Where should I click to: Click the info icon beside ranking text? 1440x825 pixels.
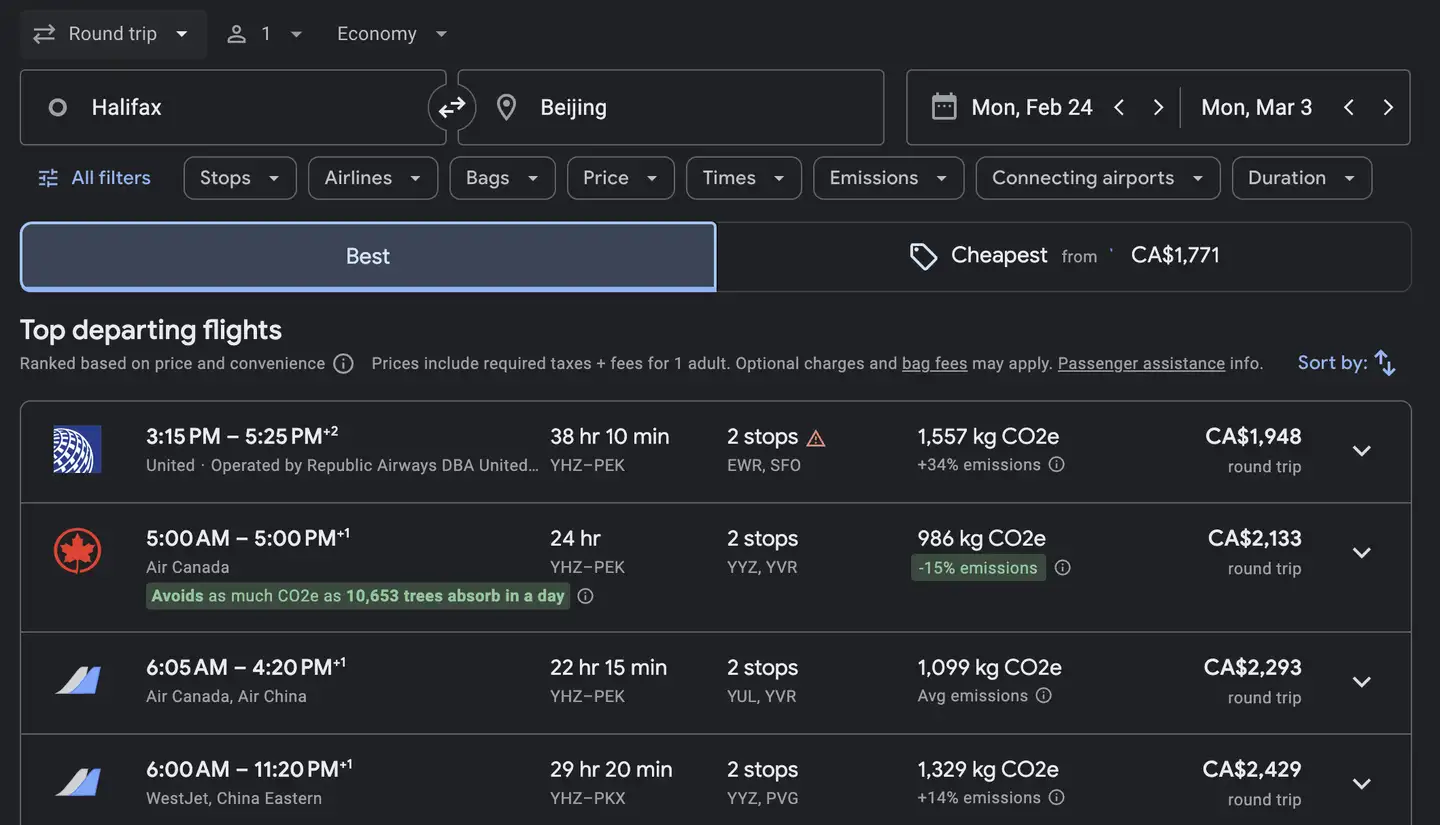343,364
